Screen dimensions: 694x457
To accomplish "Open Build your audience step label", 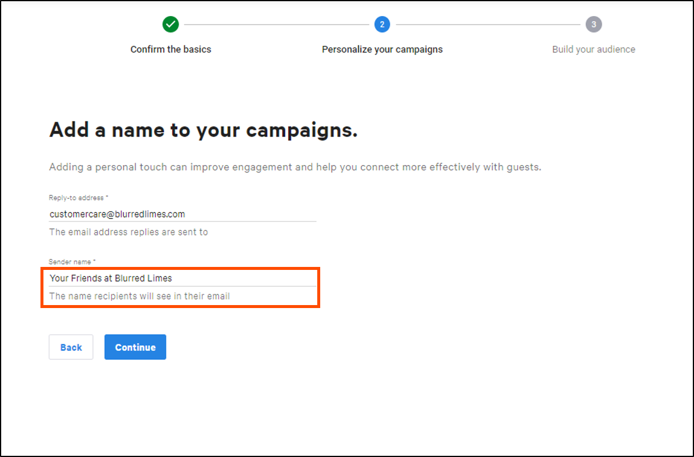I will (x=594, y=49).
